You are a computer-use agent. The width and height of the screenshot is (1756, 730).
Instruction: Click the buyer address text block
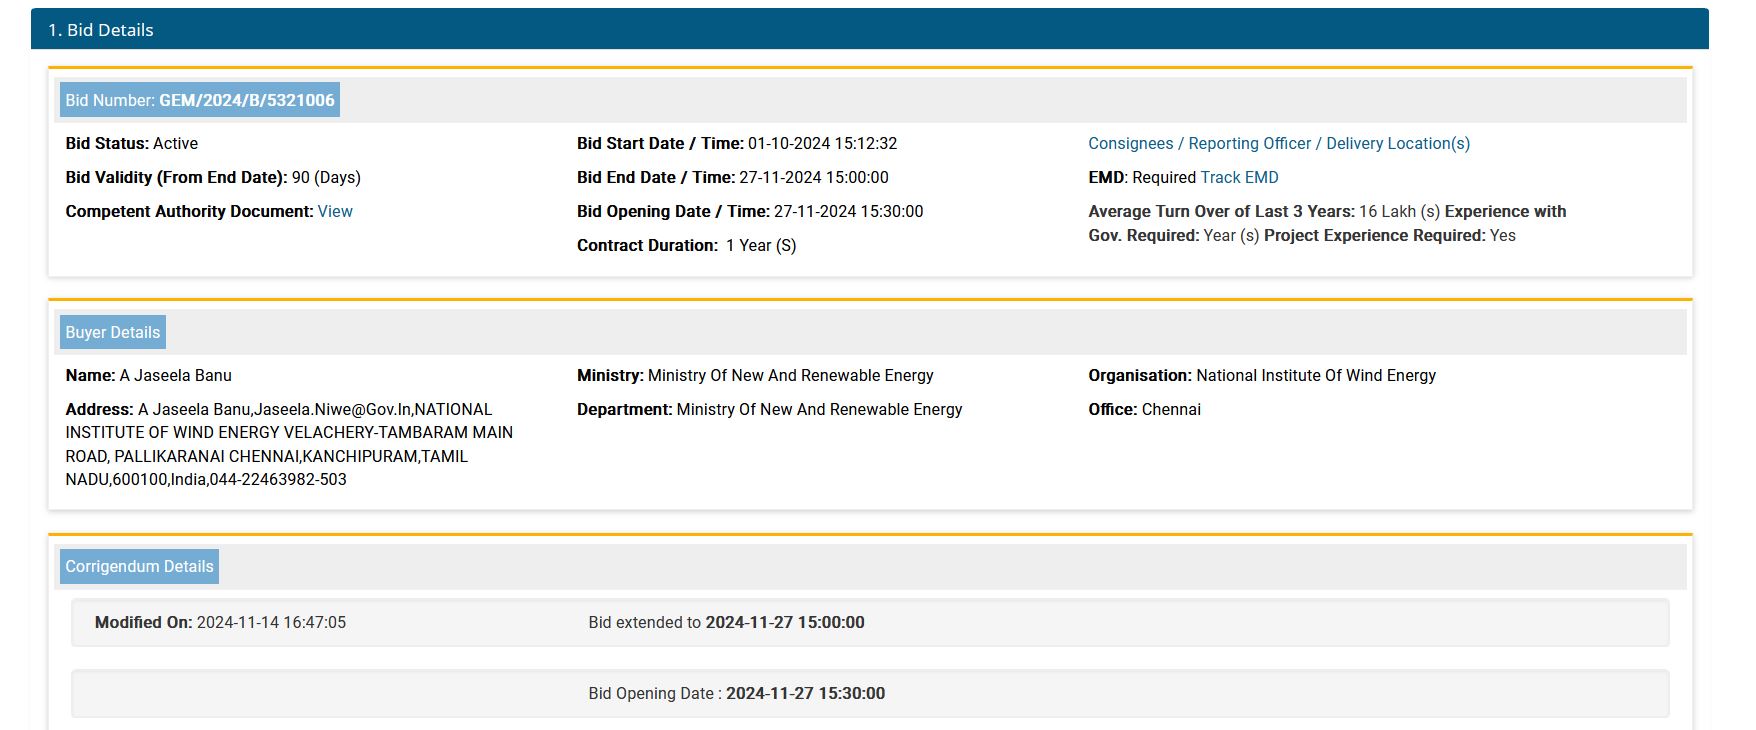(x=289, y=445)
